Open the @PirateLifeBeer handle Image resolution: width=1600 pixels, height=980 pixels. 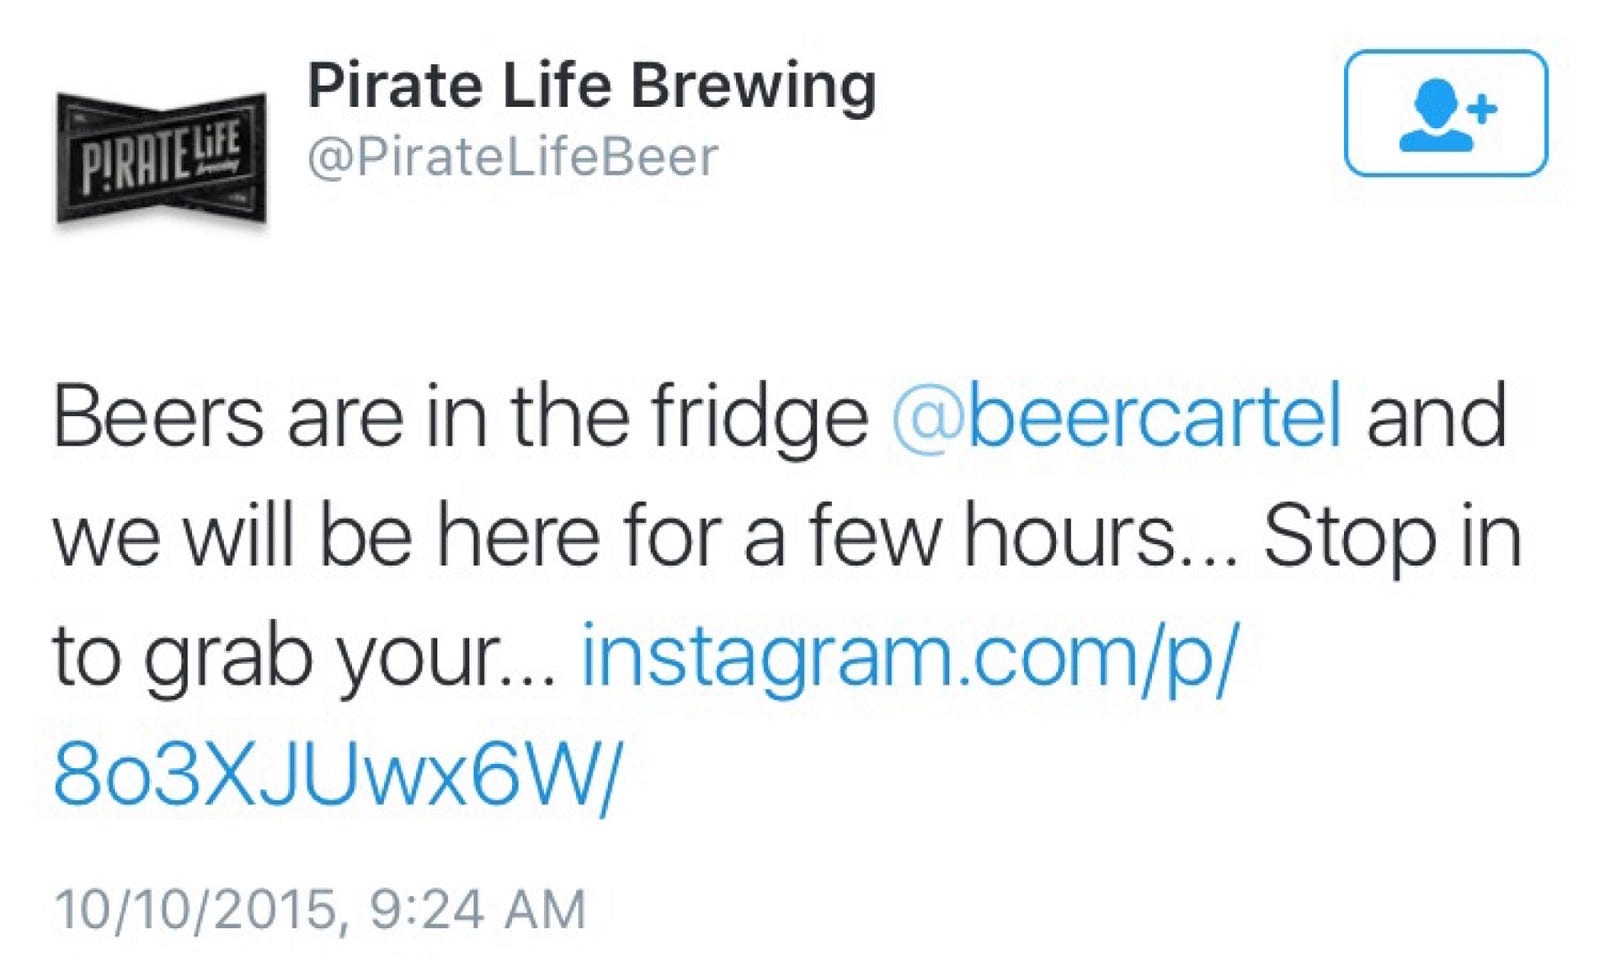512,157
